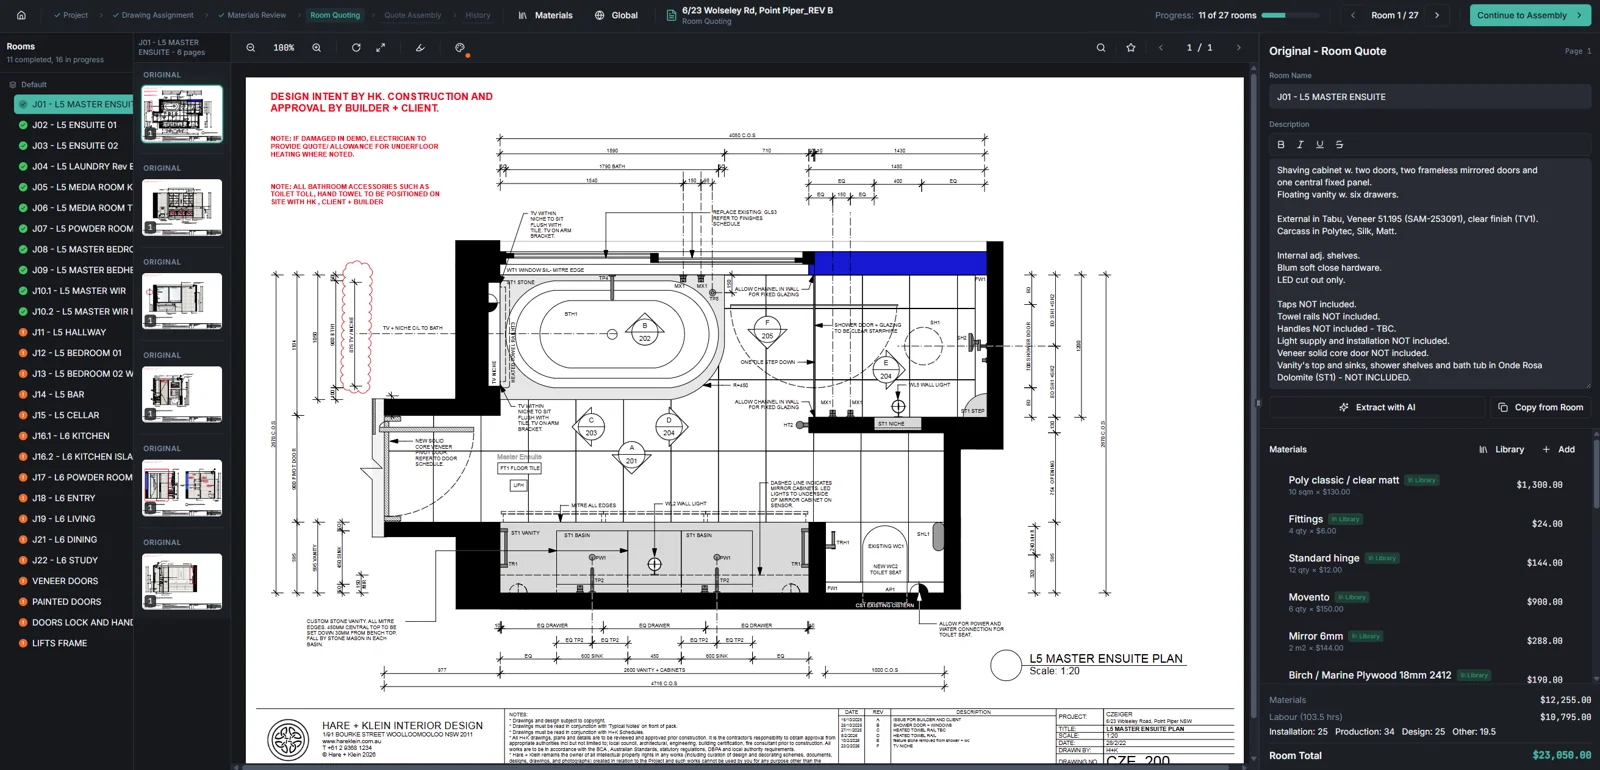Open the first original drawing thumbnail
Screen dimensions: 1600x770
(x=182, y=113)
